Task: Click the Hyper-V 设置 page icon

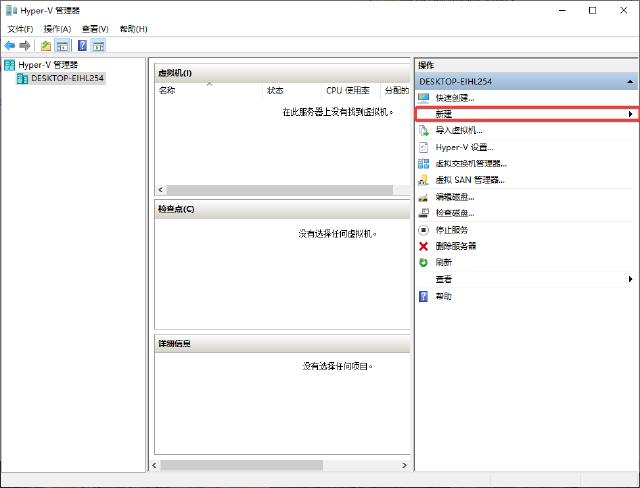Action: pyautogui.click(x=424, y=147)
